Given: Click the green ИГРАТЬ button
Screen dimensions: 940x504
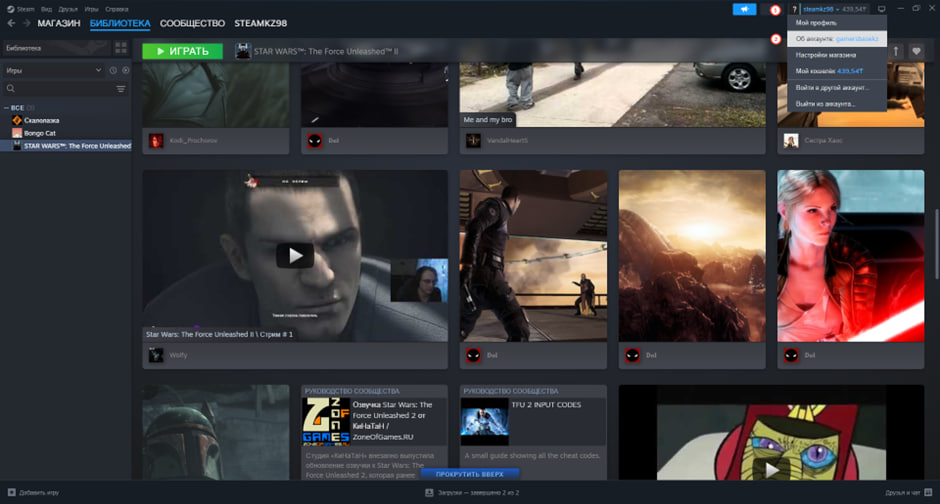Looking at the screenshot, I should [x=182, y=52].
